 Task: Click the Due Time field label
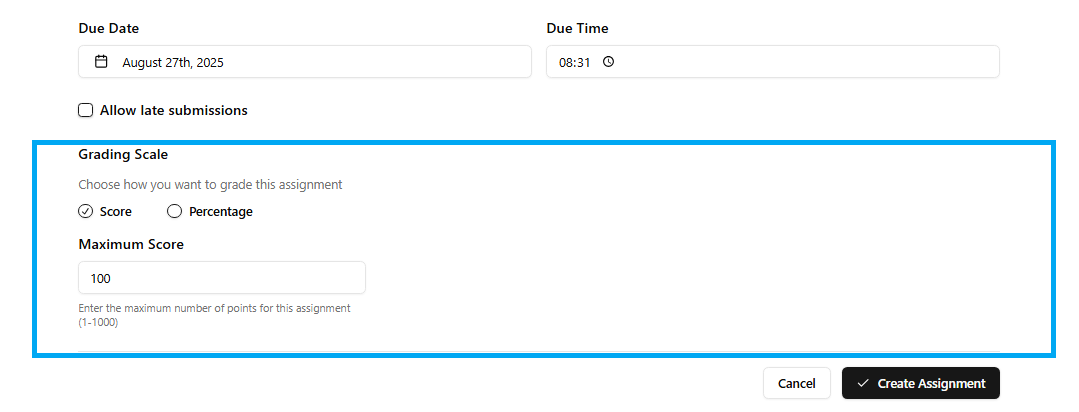click(577, 28)
